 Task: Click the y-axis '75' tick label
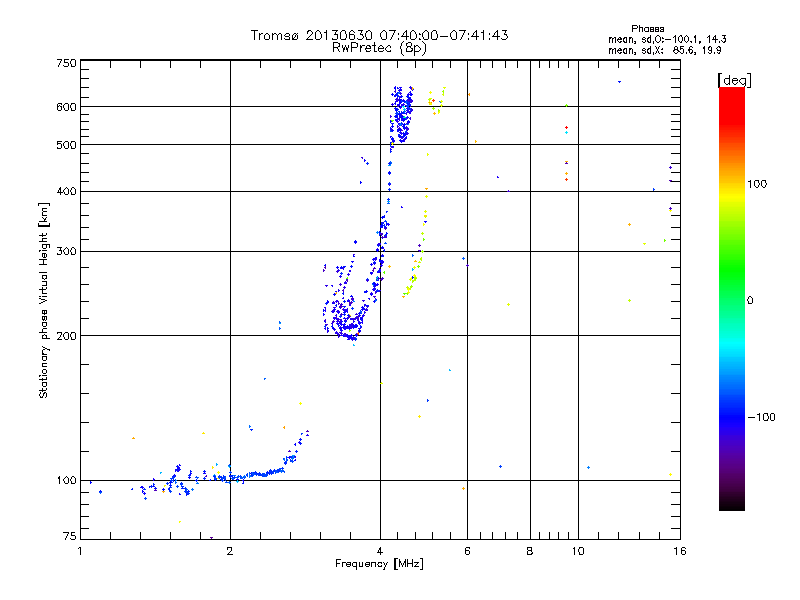(69, 536)
